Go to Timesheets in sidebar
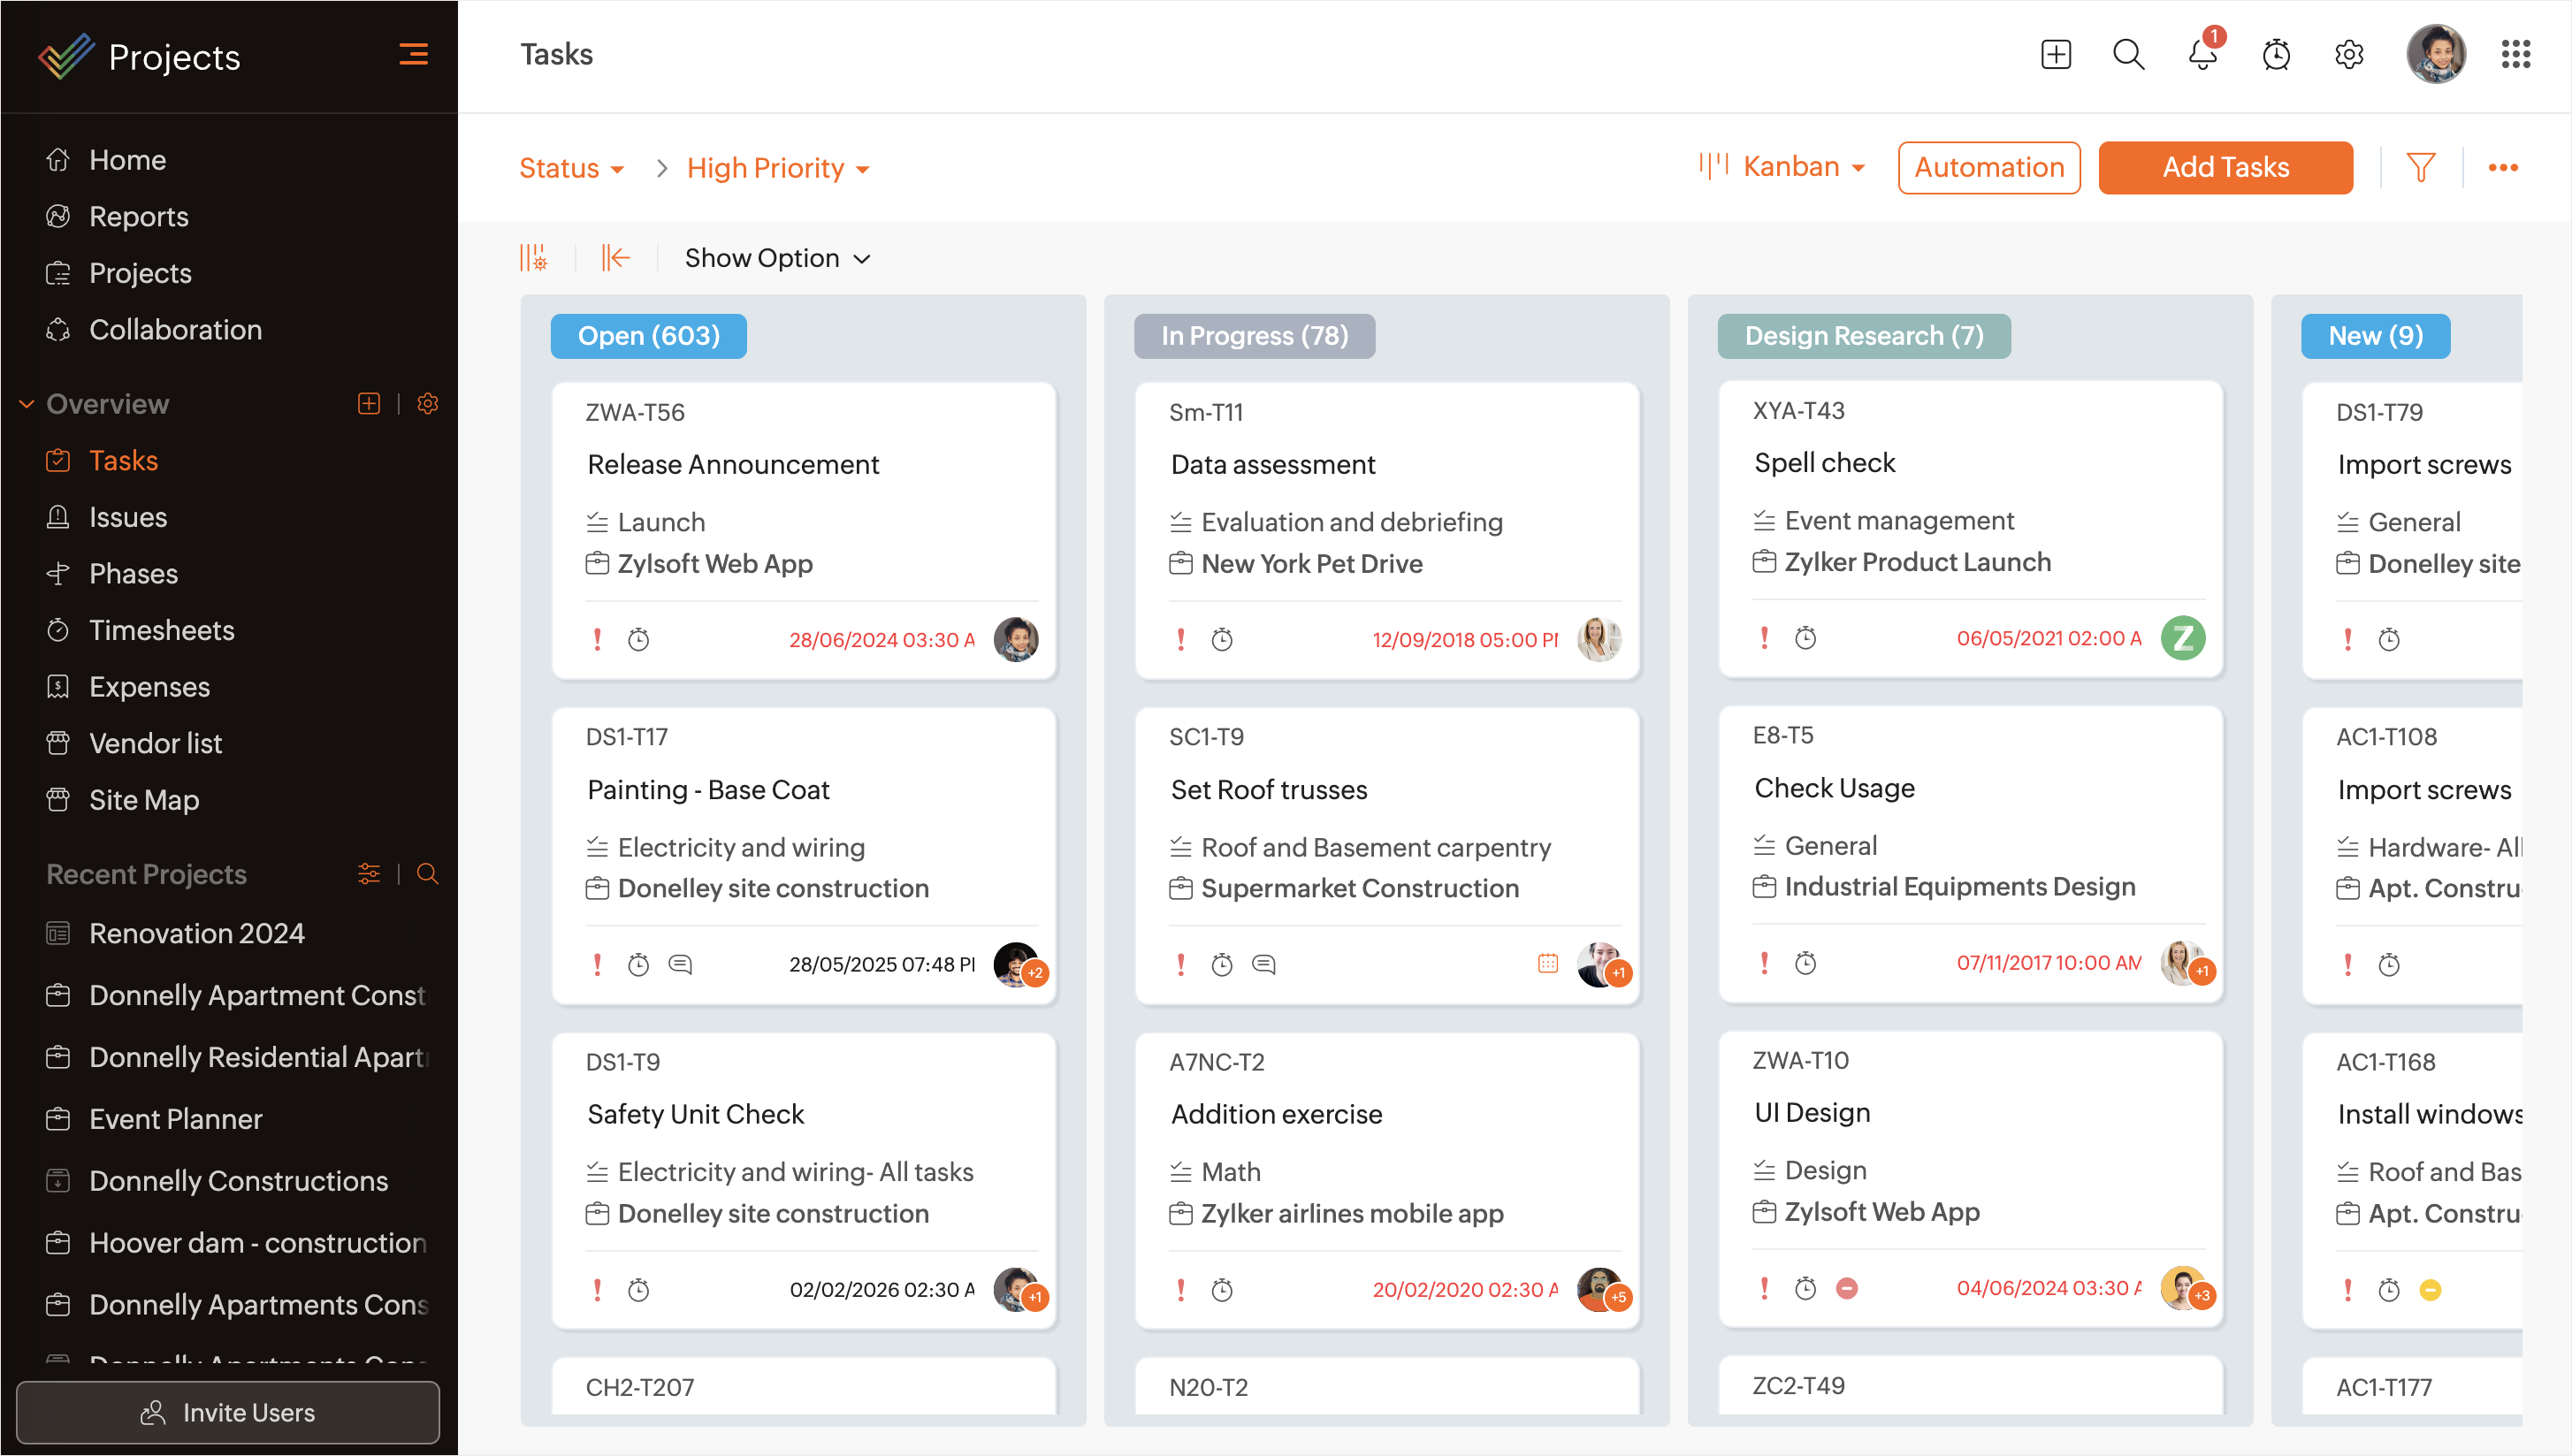The image size is (2572, 1456). point(161,630)
